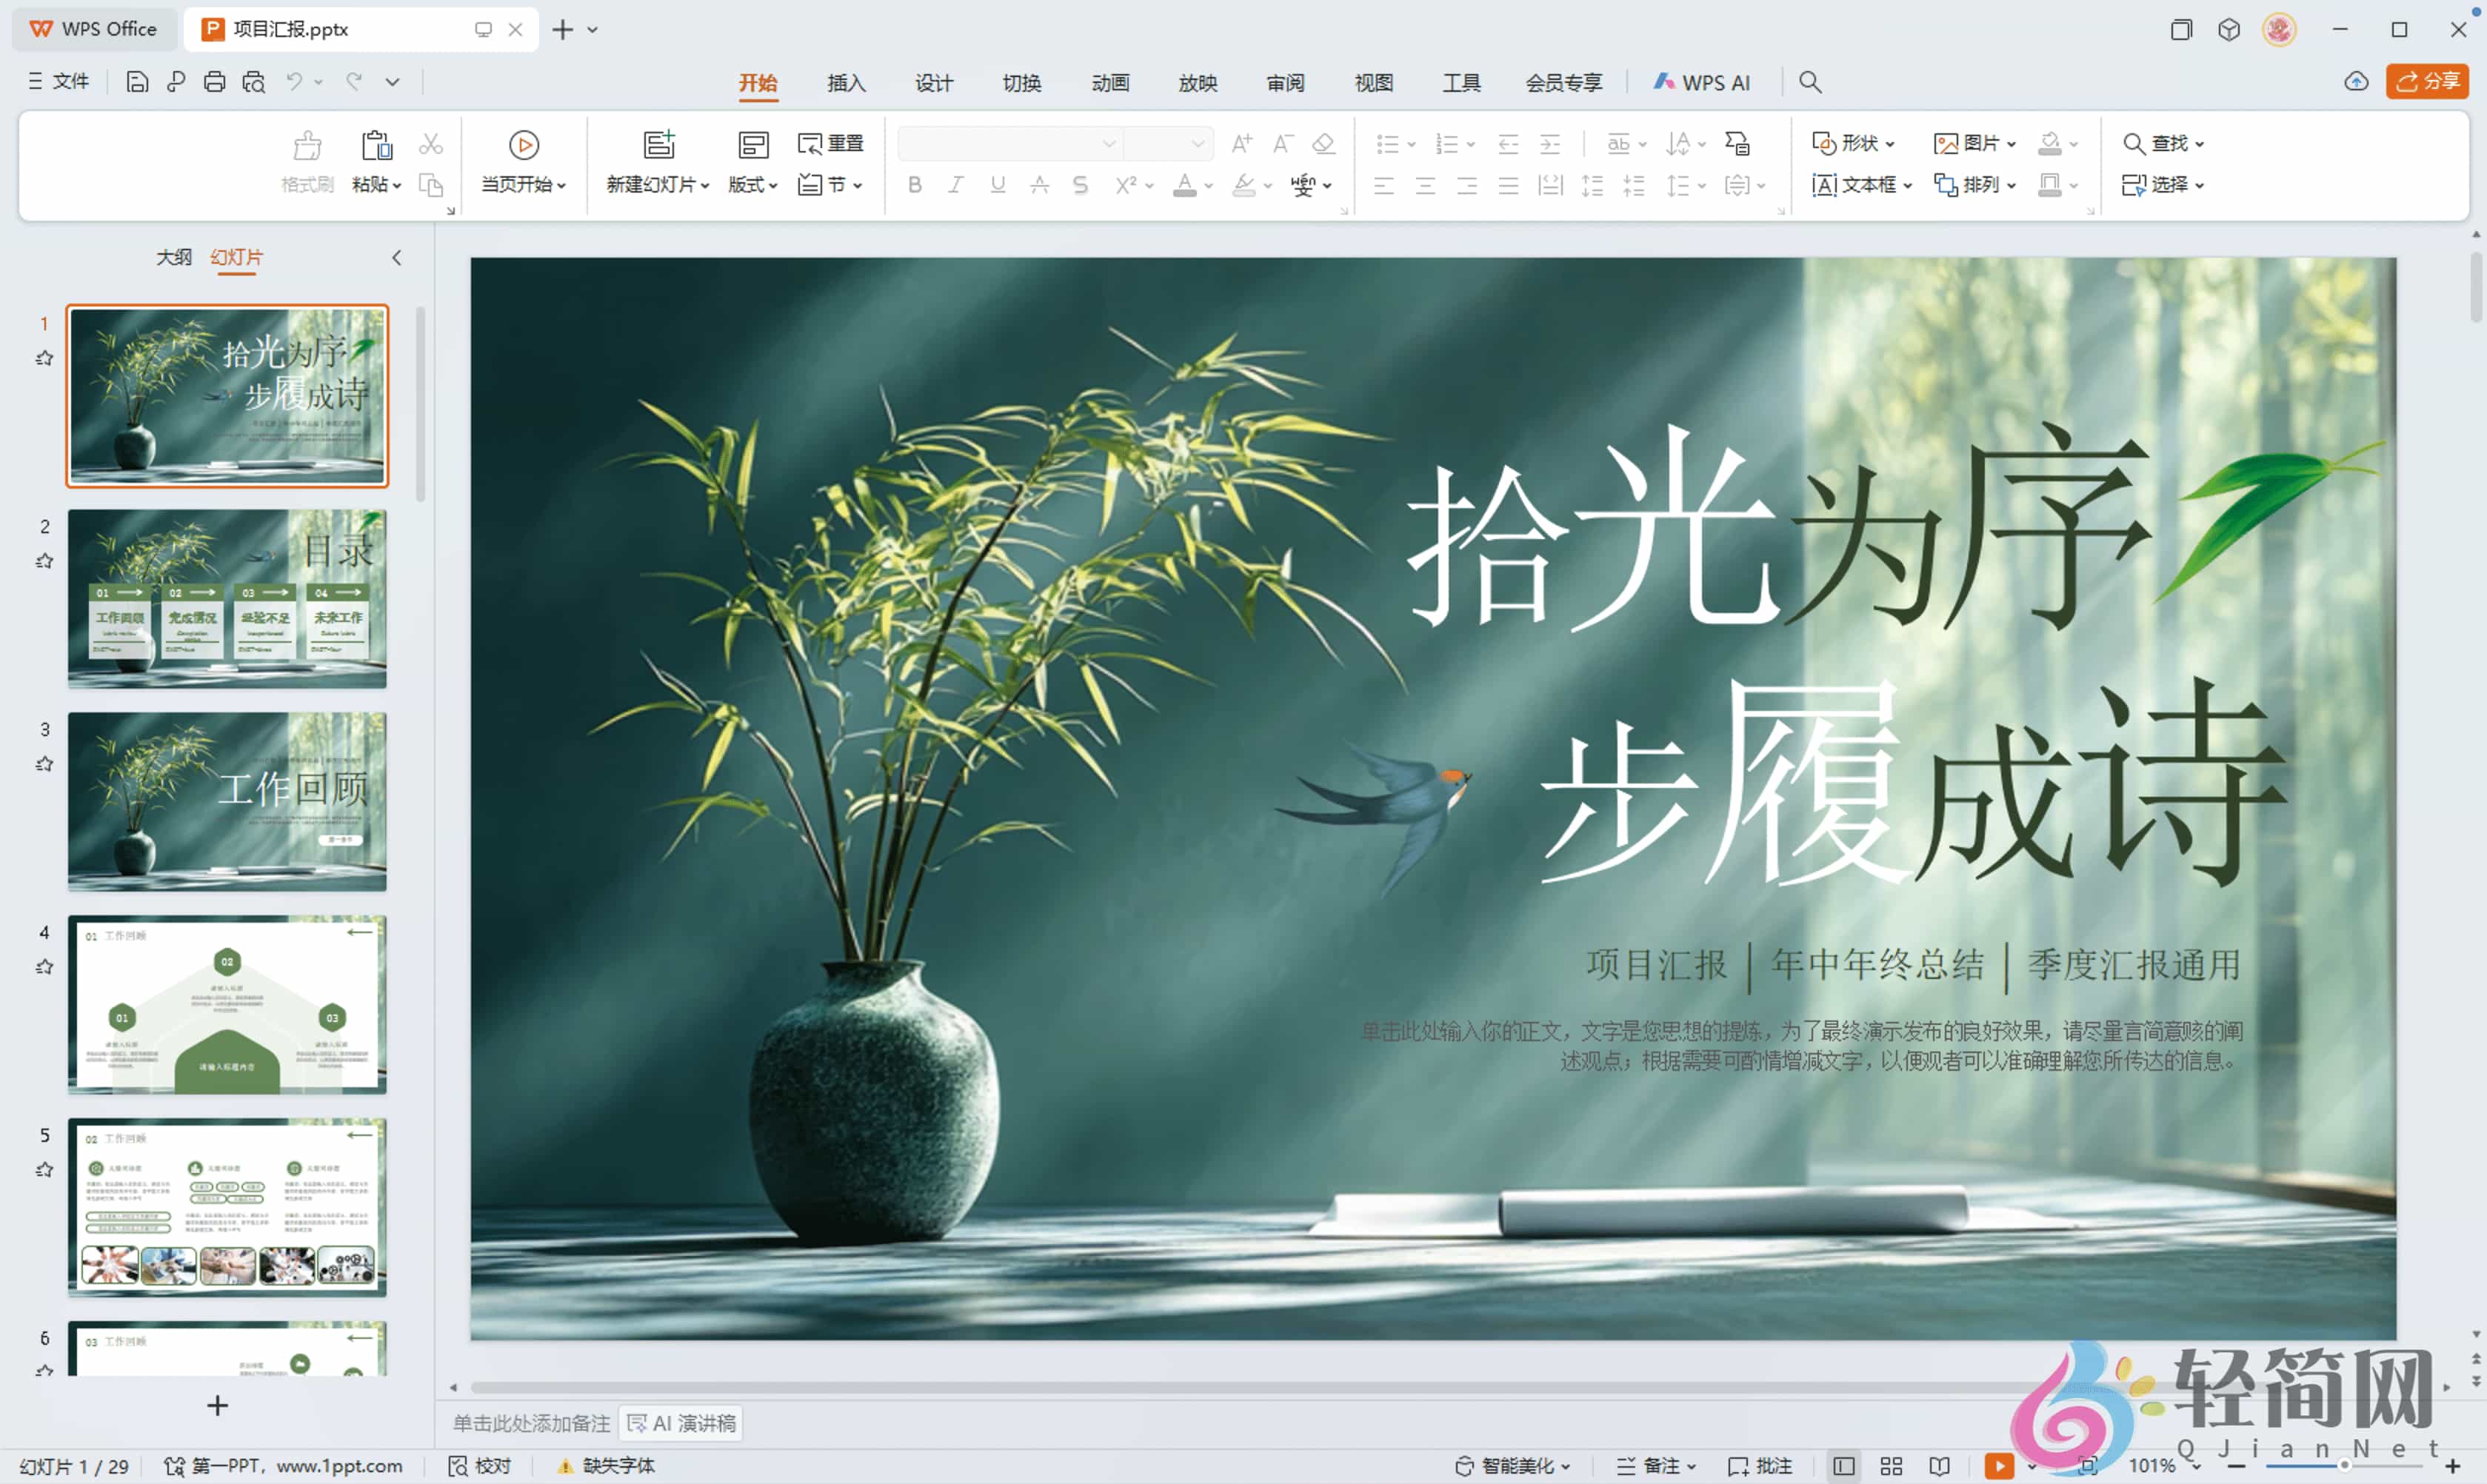The width and height of the screenshot is (2487, 1484).
Task: Open the 版式 layout dropdown
Action: [752, 185]
